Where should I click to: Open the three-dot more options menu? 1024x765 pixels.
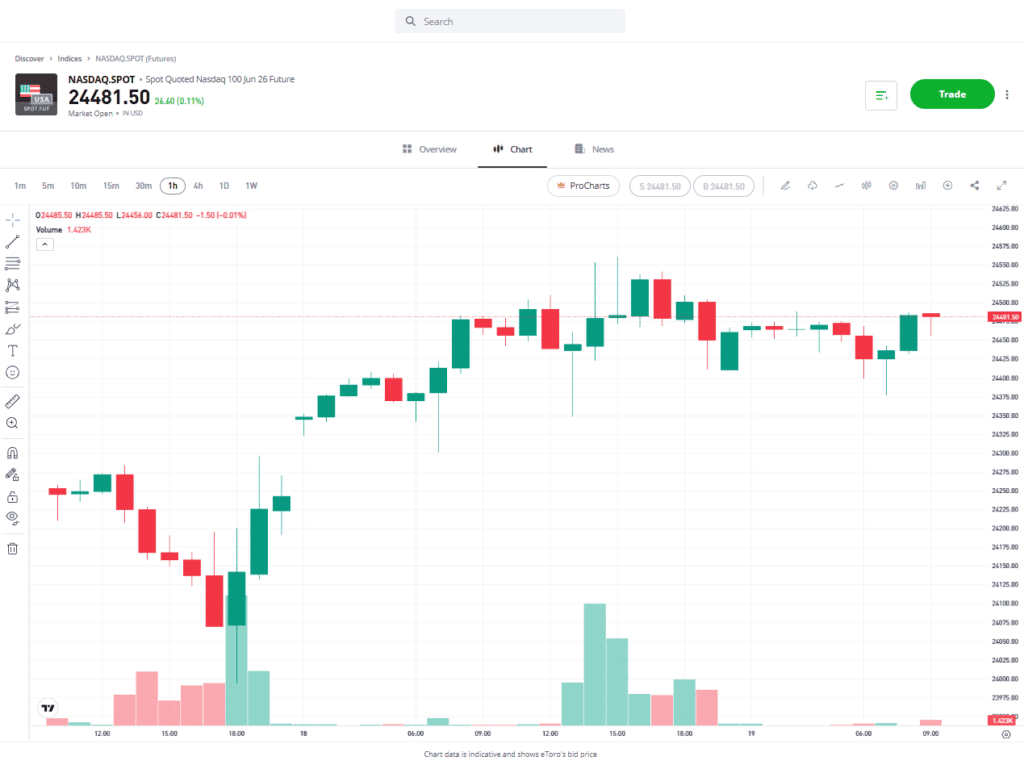[1007, 95]
